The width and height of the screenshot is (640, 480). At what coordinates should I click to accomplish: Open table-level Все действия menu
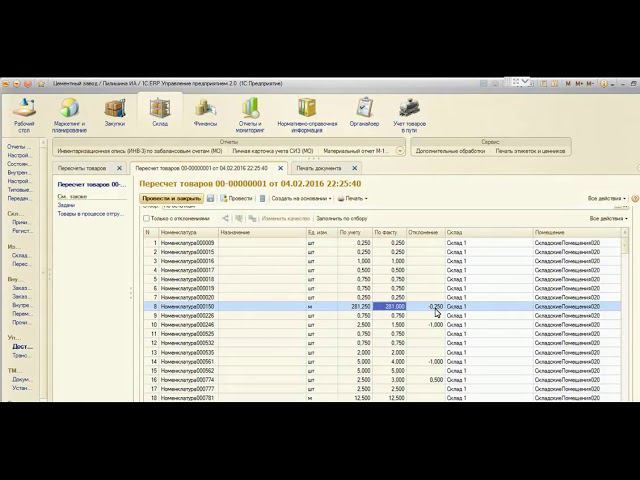point(609,219)
